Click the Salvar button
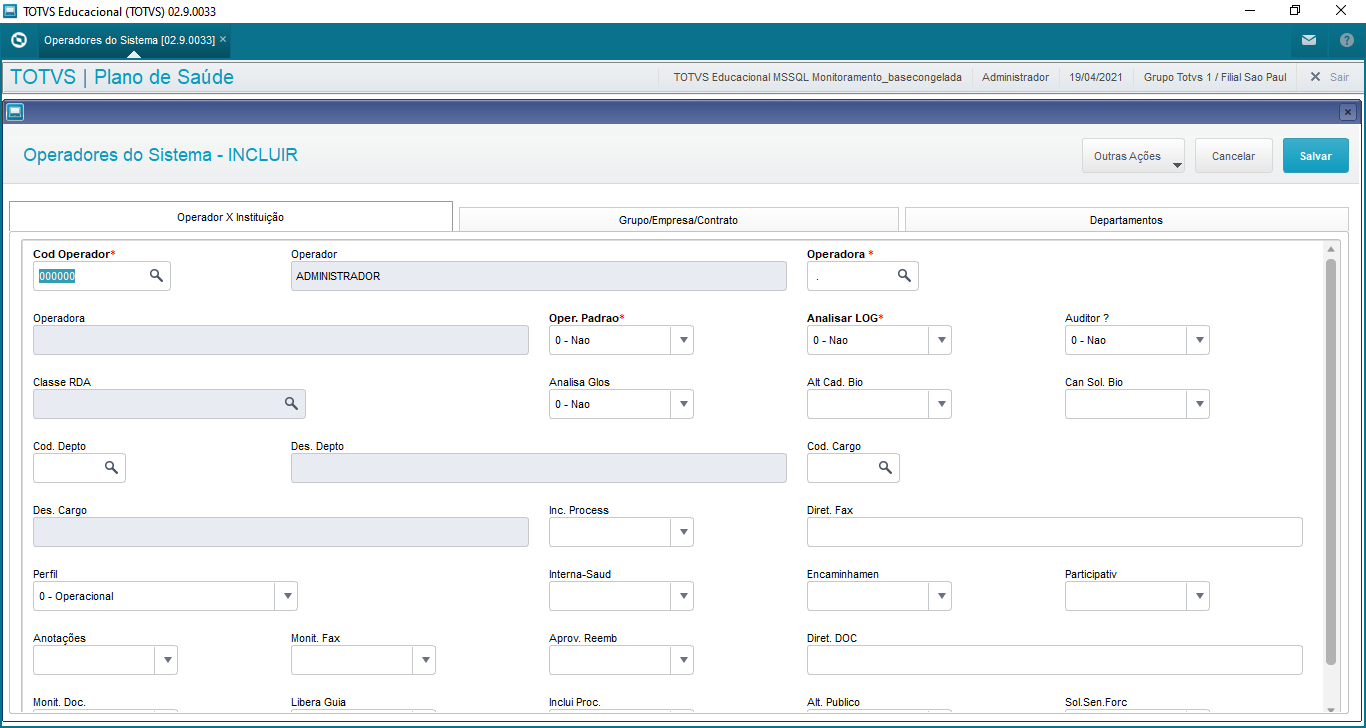Image resolution: width=1366 pixels, height=728 pixels. point(1315,156)
